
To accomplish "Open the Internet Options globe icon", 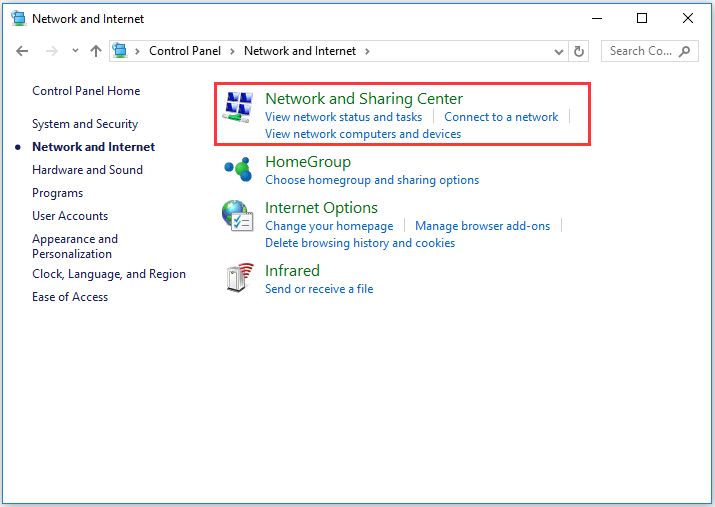I will (x=238, y=216).
